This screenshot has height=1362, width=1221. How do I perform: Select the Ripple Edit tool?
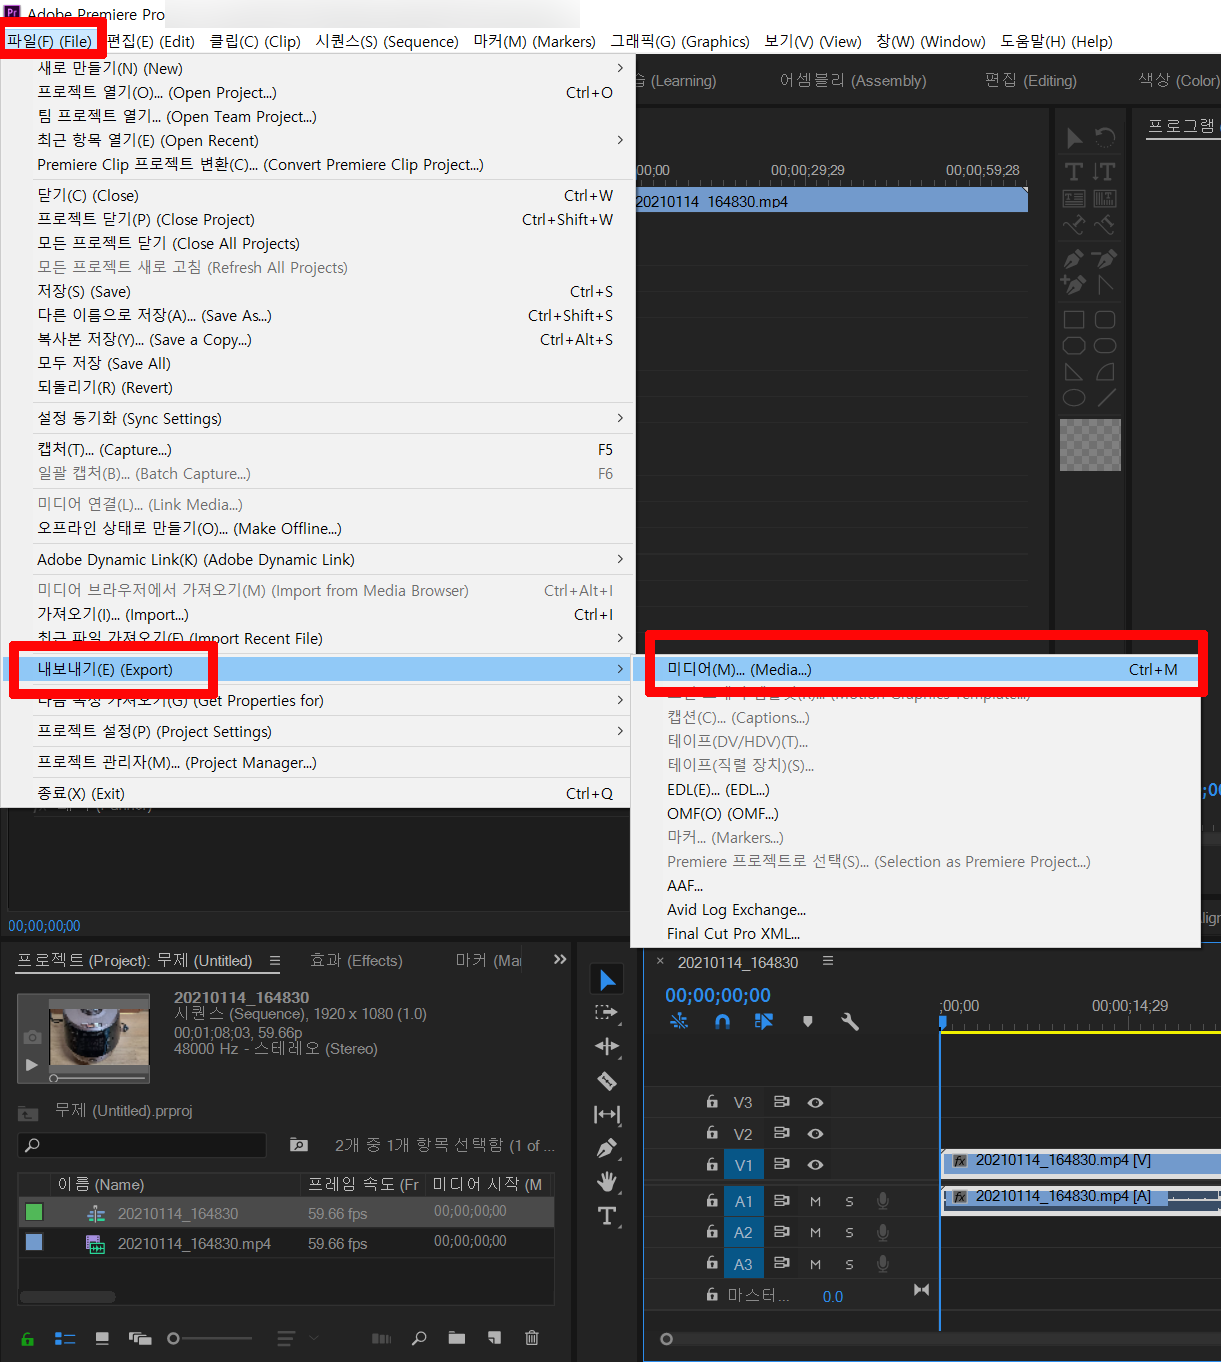pyautogui.click(x=607, y=1047)
